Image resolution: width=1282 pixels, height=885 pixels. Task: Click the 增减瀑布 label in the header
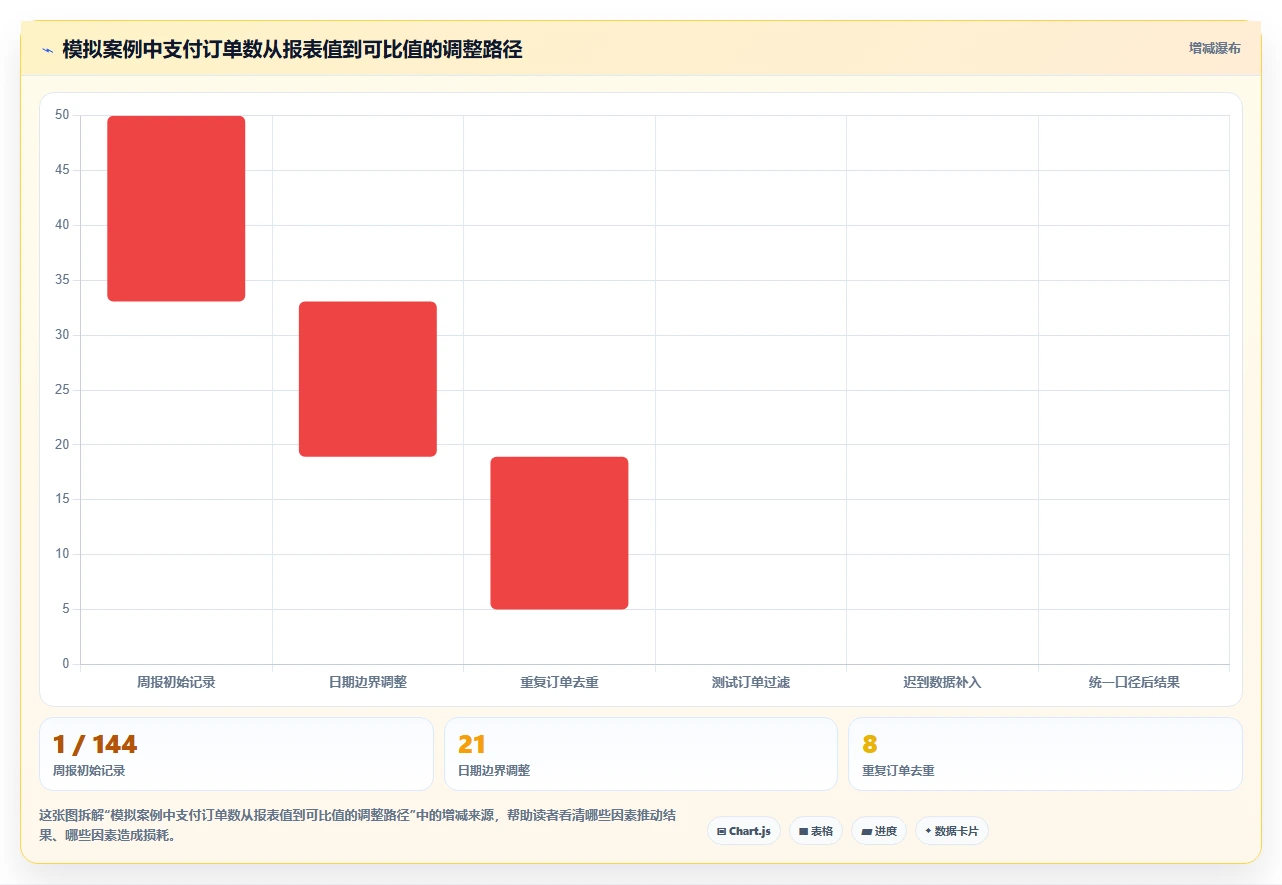point(1214,48)
